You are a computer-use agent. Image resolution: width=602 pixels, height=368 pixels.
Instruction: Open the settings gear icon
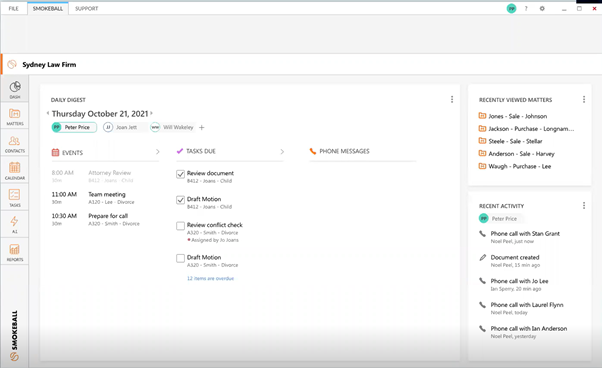tap(542, 8)
